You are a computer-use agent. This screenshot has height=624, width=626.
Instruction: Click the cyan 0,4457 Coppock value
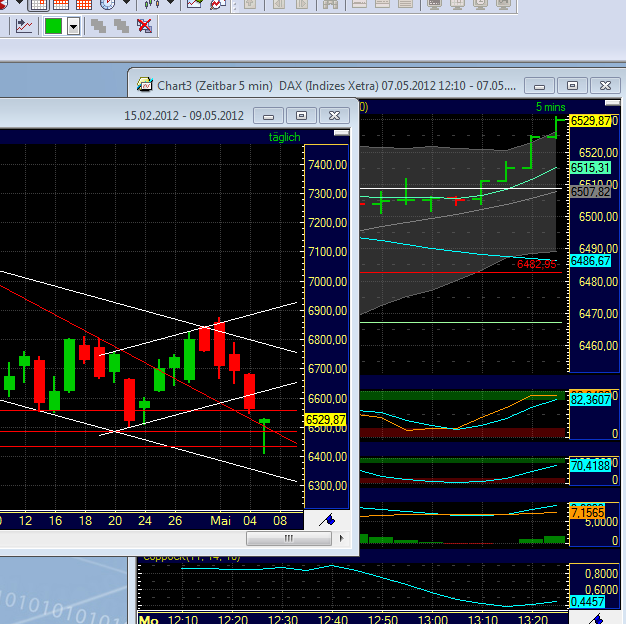[x=587, y=602]
